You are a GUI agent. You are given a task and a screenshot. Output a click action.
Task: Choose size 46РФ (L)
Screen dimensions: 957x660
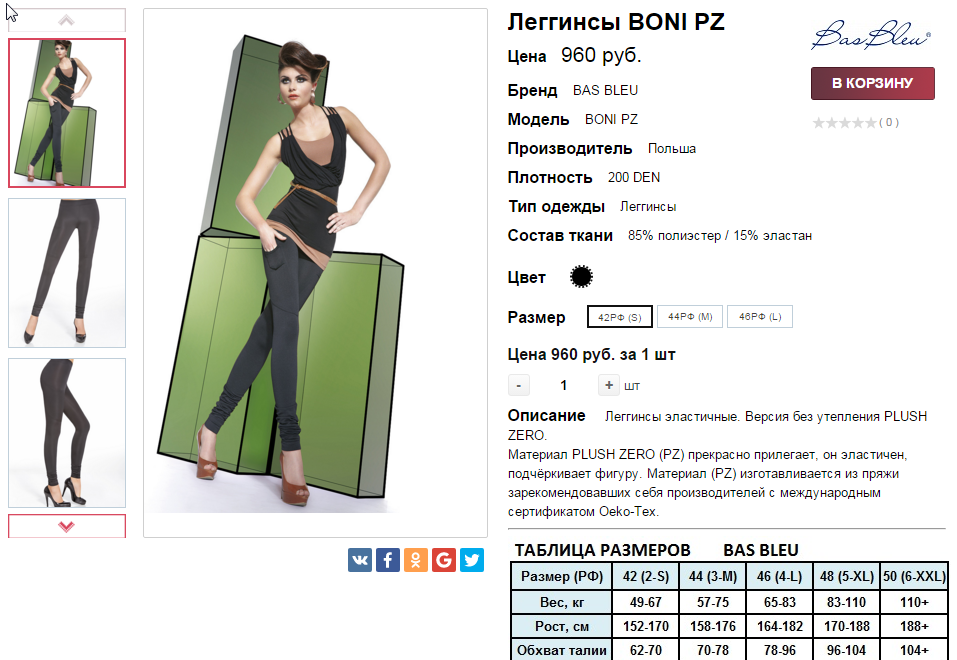coord(760,317)
